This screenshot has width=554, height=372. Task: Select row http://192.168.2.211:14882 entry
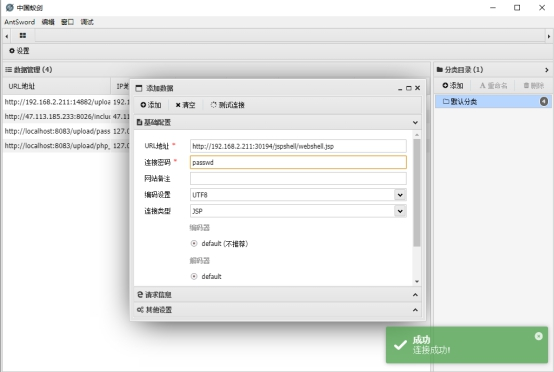point(66,102)
